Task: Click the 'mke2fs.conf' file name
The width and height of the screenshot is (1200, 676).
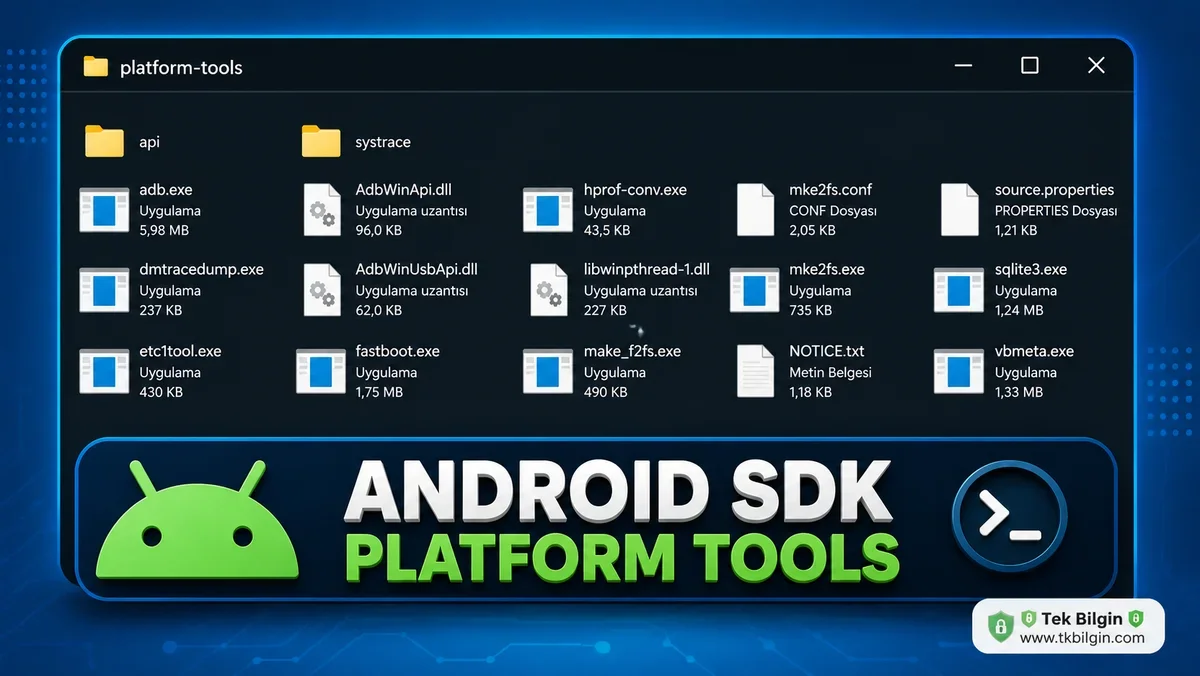Action: click(831, 190)
